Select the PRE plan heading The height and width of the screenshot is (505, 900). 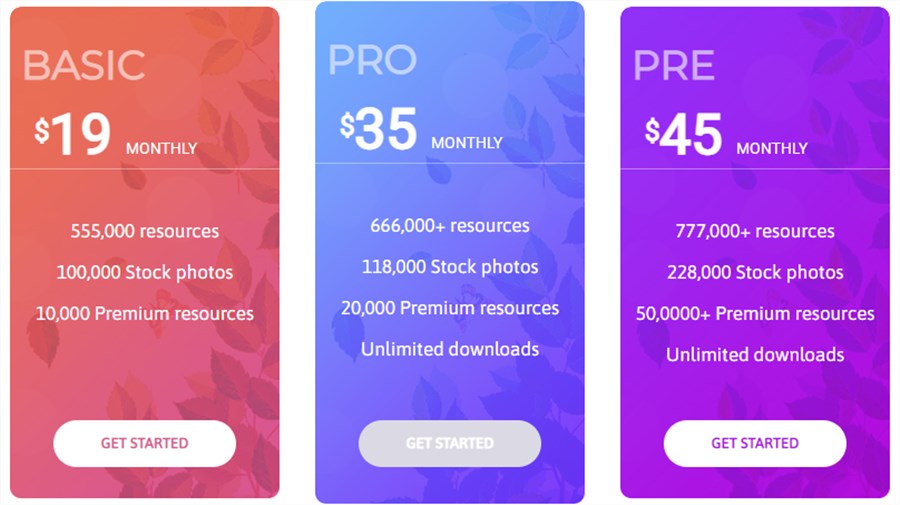coord(674,65)
